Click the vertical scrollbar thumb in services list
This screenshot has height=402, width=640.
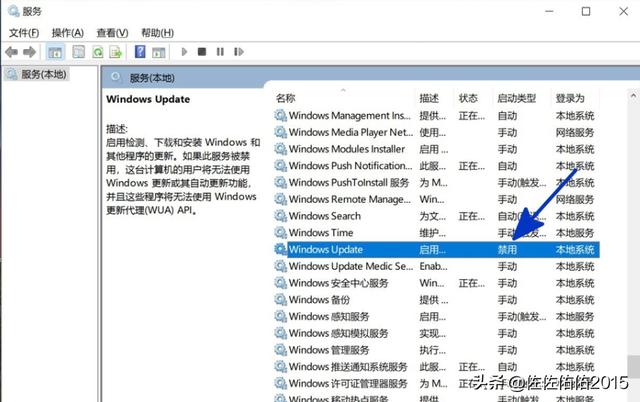[633, 366]
